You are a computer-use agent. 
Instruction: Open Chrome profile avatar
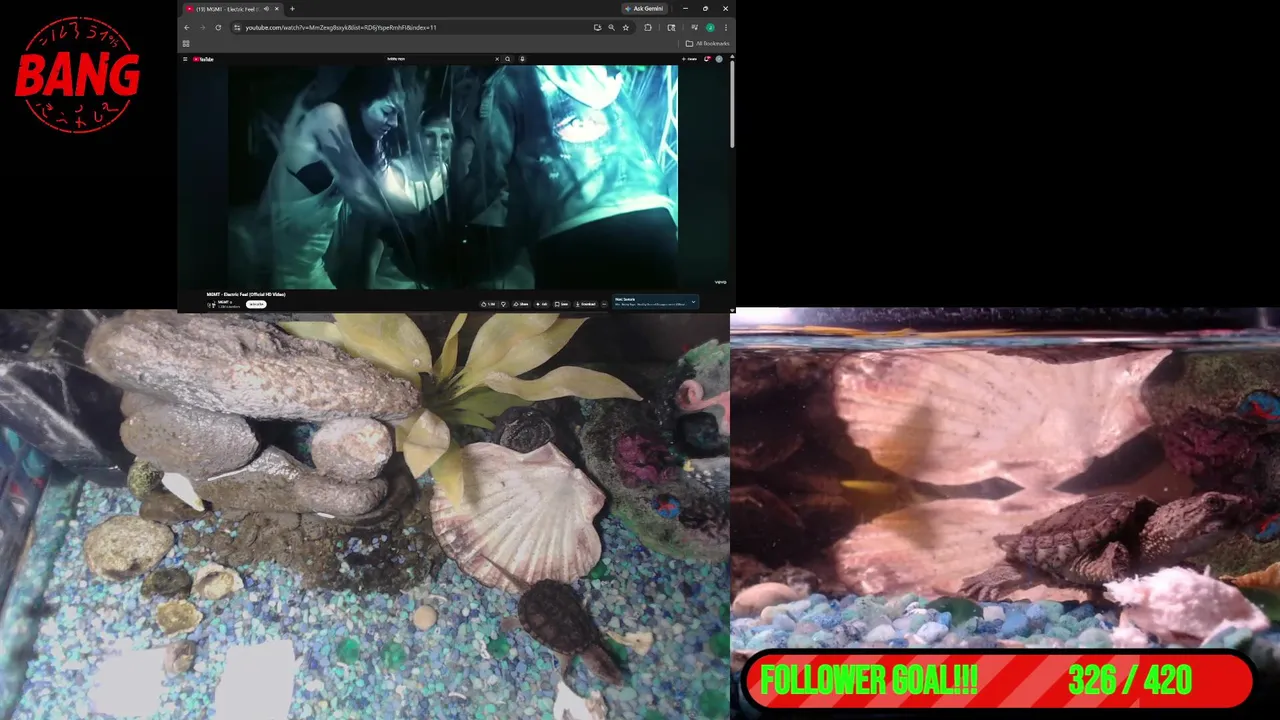(710, 27)
